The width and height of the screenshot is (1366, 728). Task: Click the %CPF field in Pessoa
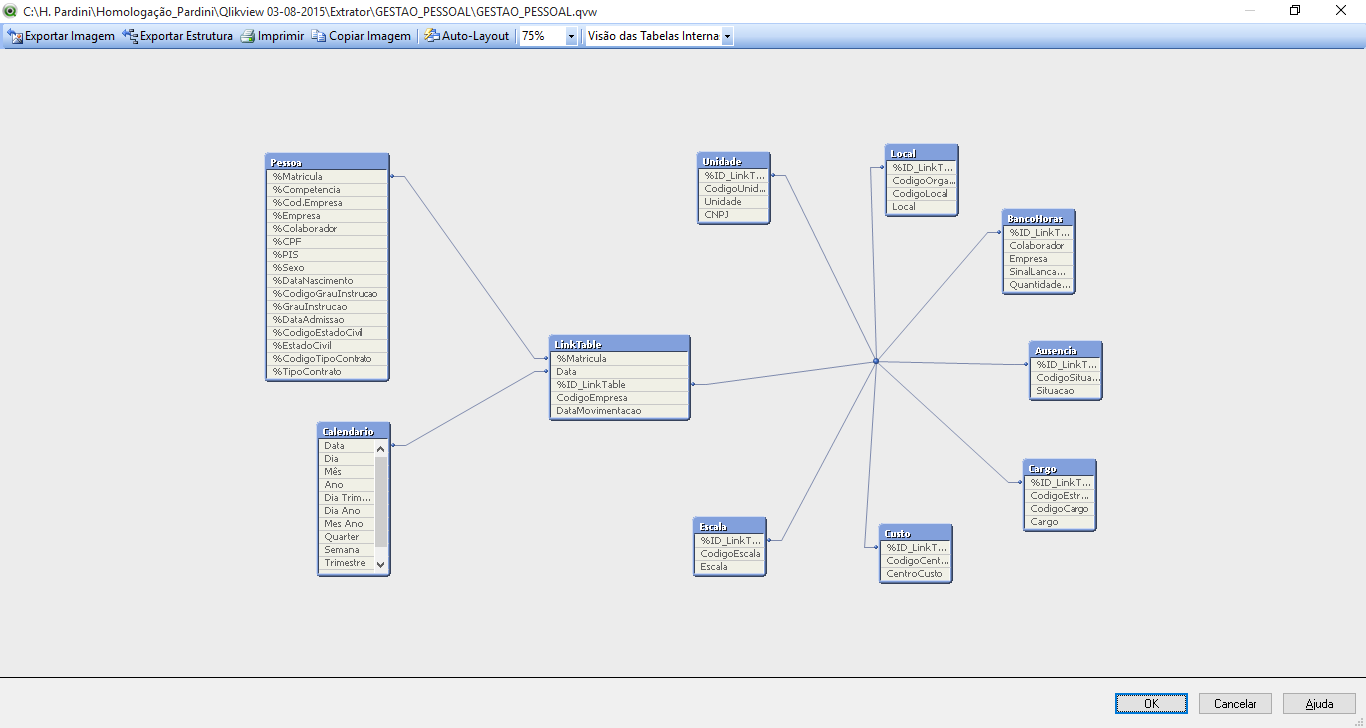[328, 241]
